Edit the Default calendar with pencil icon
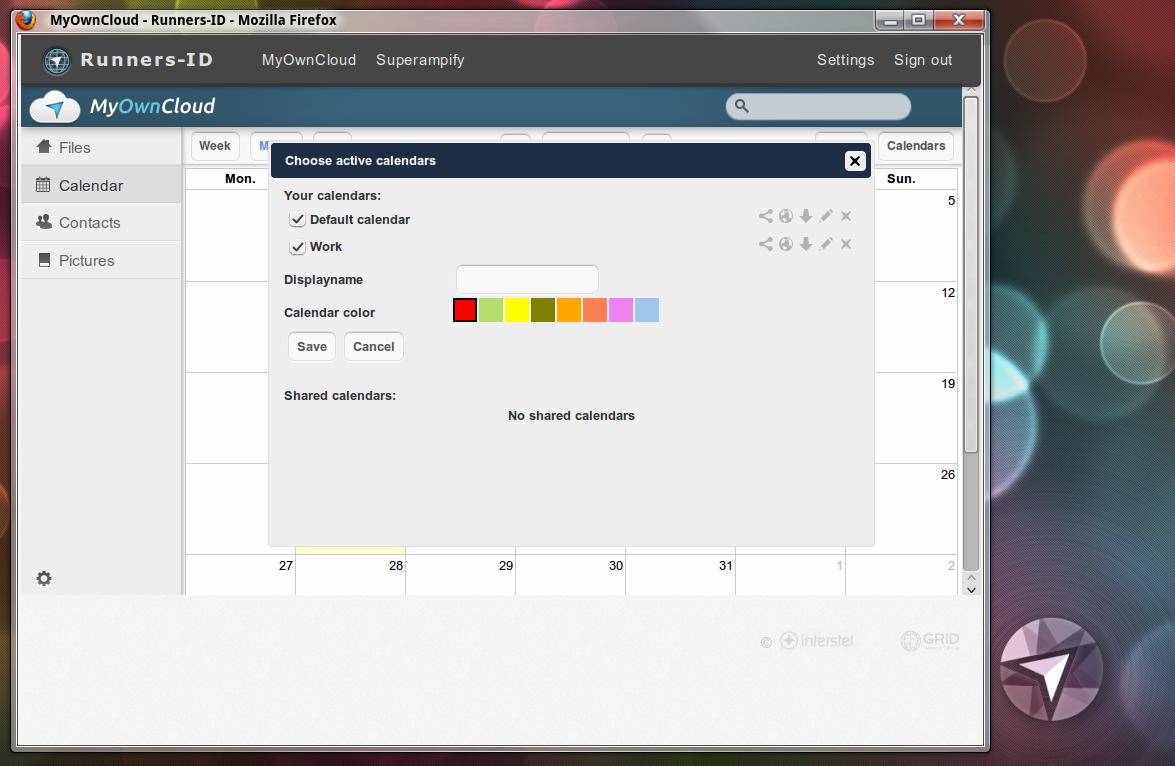This screenshot has width=1175, height=766. click(x=826, y=217)
